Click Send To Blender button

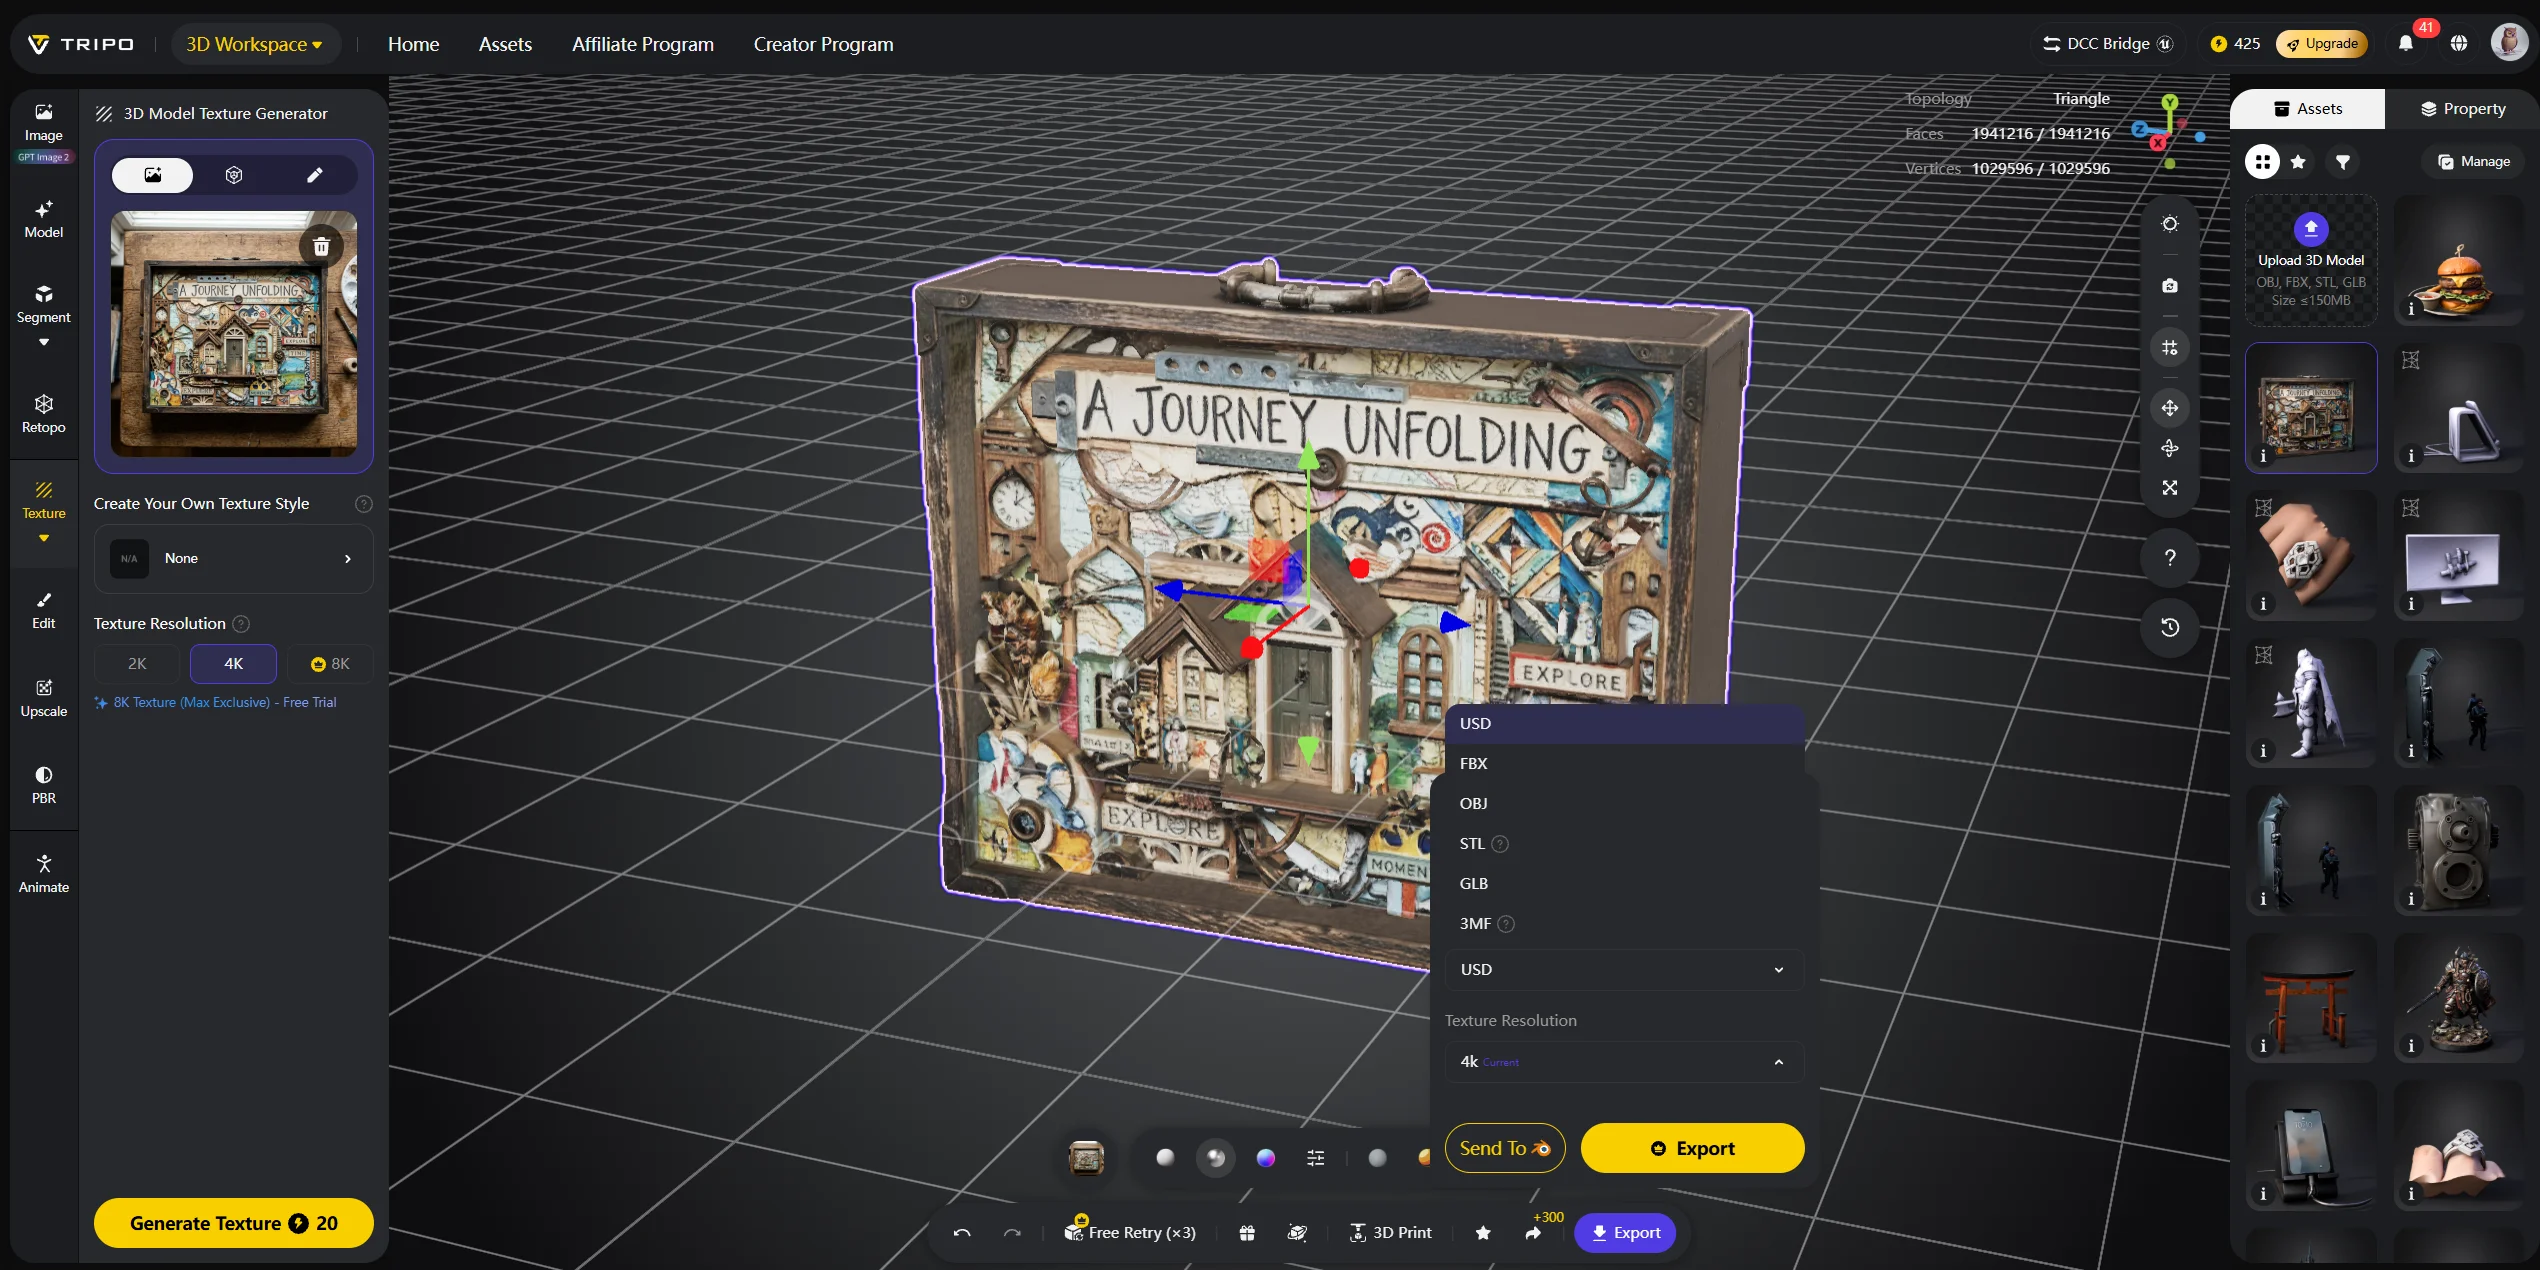pyautogui.click(x=1504, y=1148)
